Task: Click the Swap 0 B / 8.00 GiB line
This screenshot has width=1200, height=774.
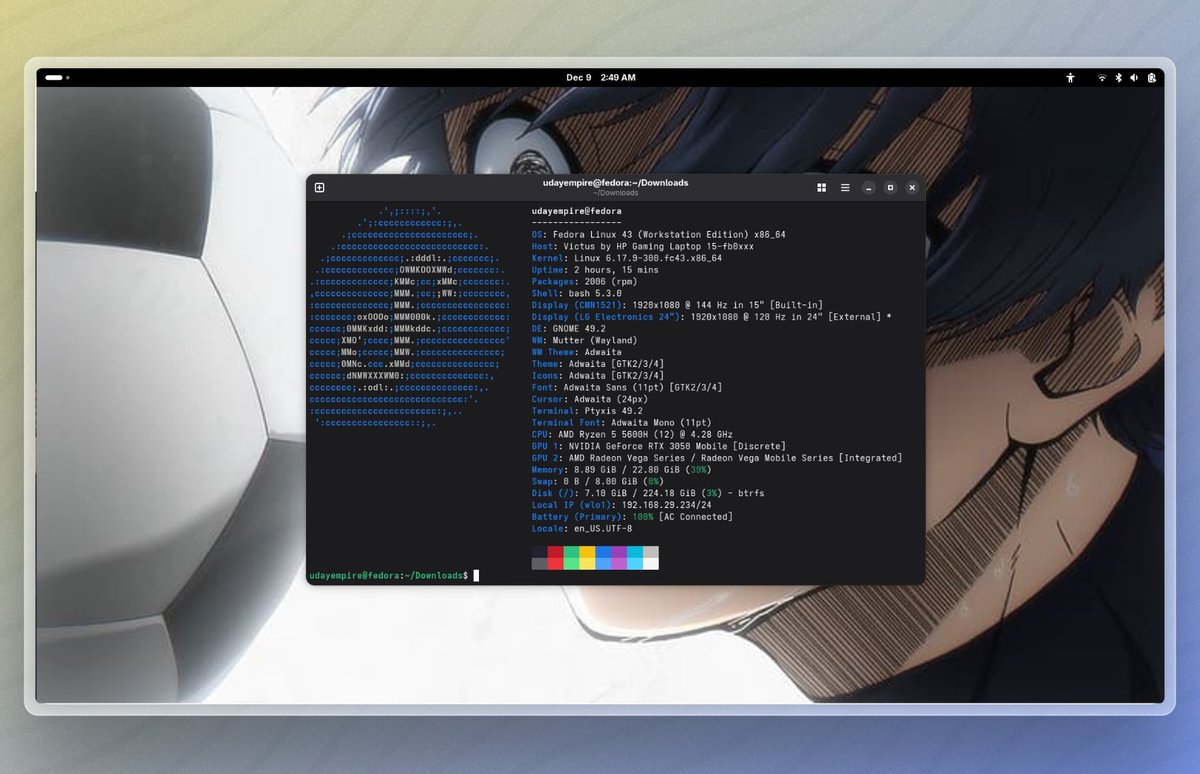Action: pyautogui.click(x=598, y=481)
